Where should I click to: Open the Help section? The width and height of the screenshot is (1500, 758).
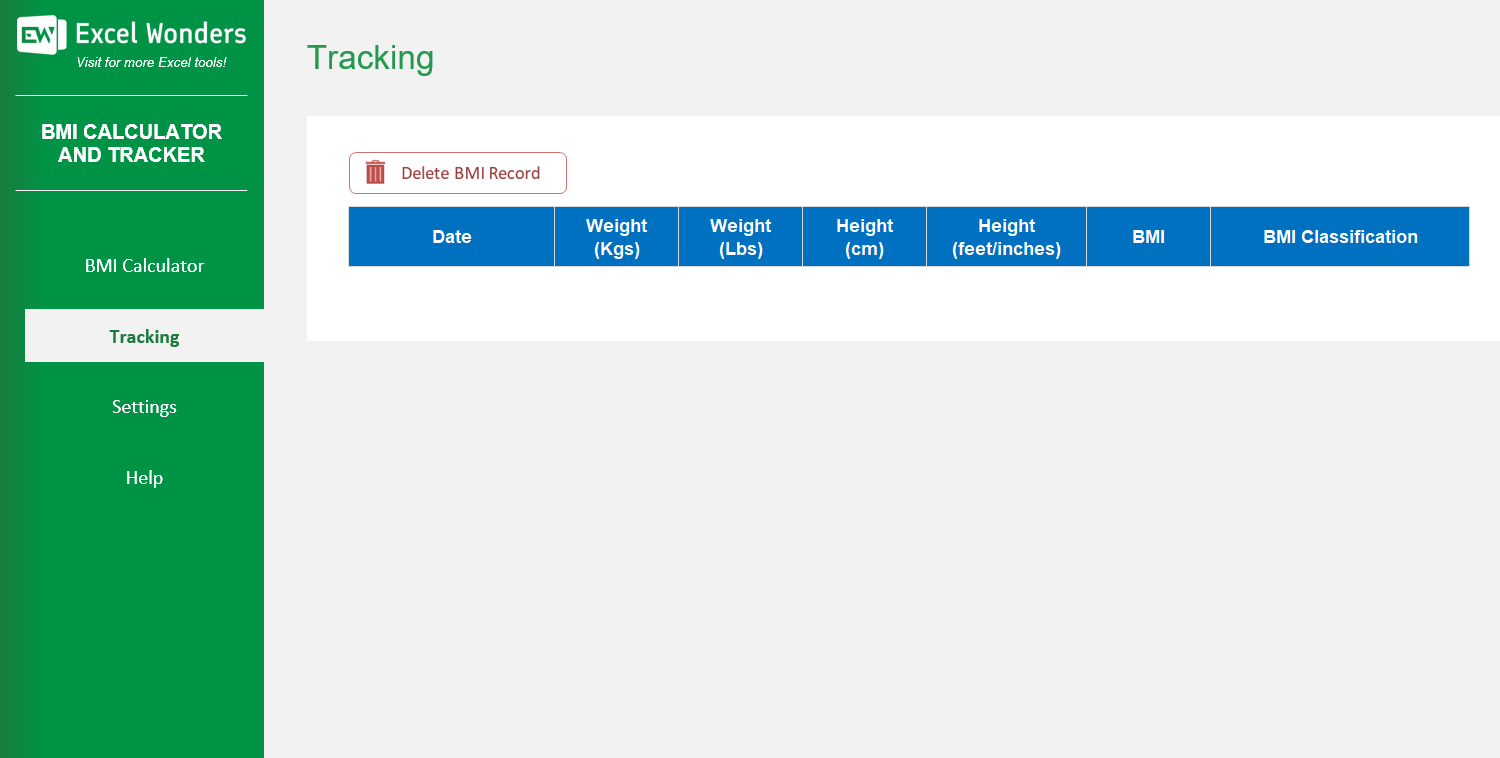pyautogui.click(x=144, y=477)
